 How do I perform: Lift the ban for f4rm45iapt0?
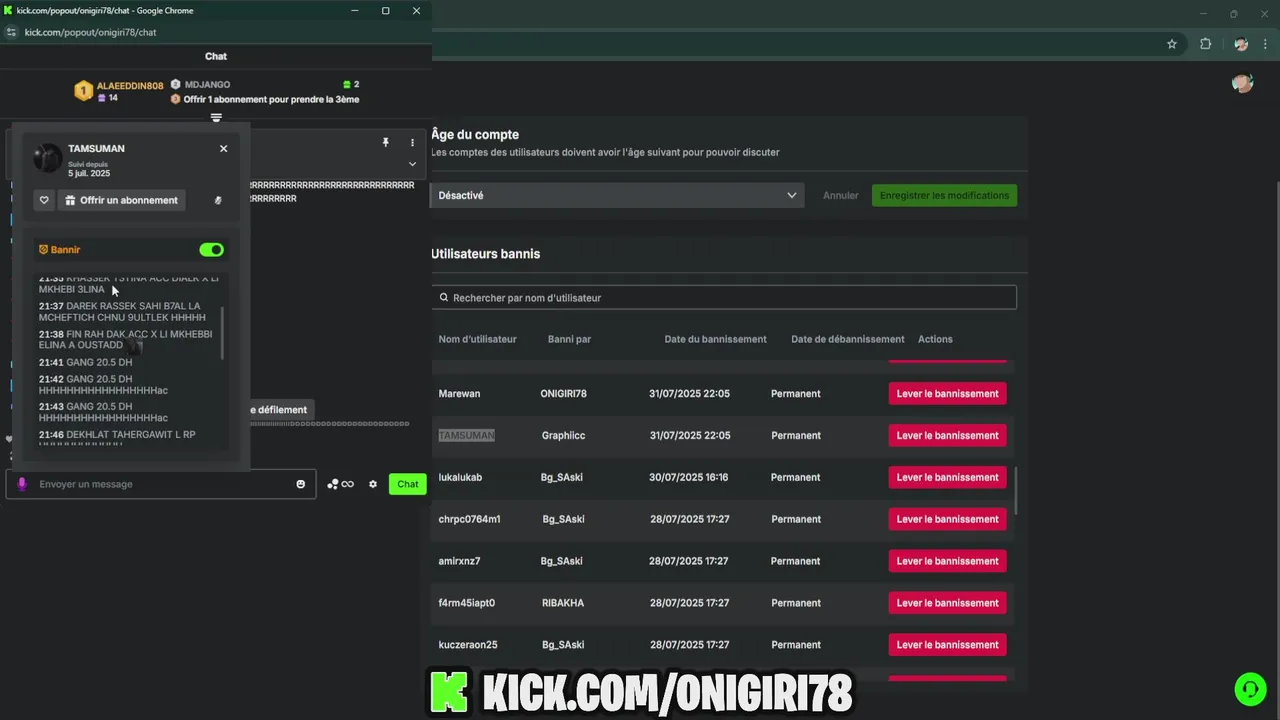(947, 603)
